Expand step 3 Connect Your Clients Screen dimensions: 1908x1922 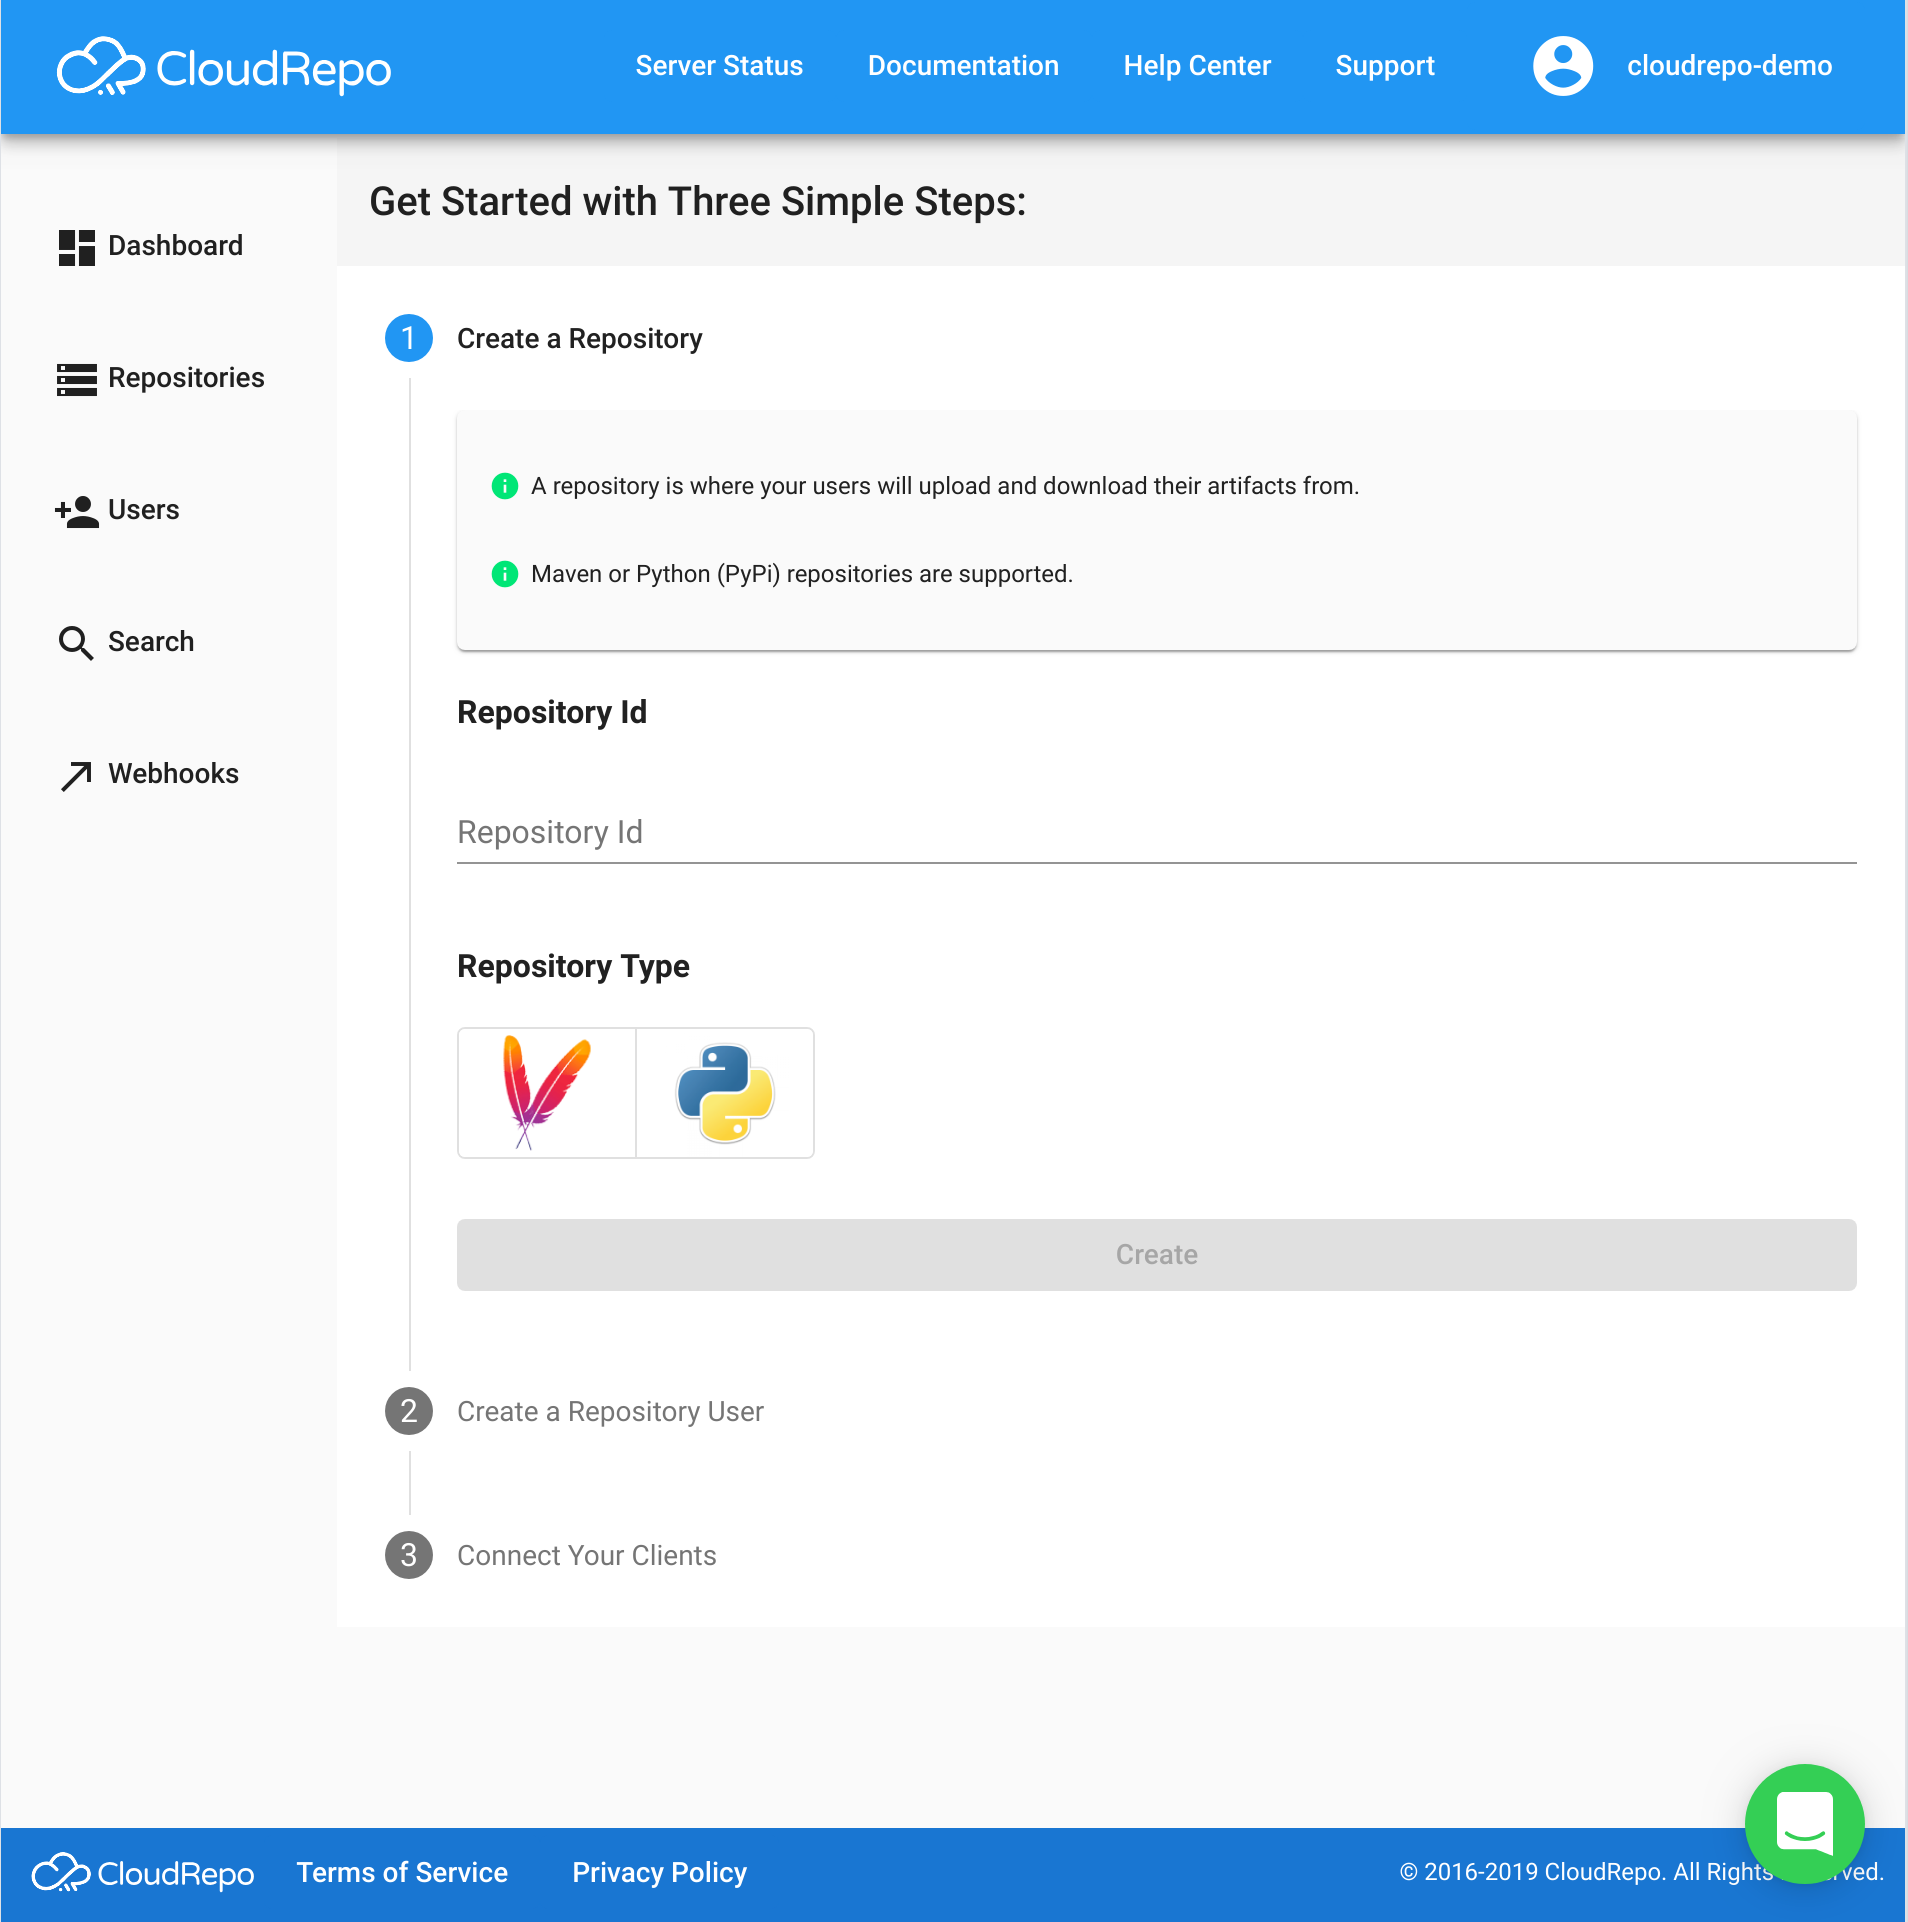(586, 1556)
